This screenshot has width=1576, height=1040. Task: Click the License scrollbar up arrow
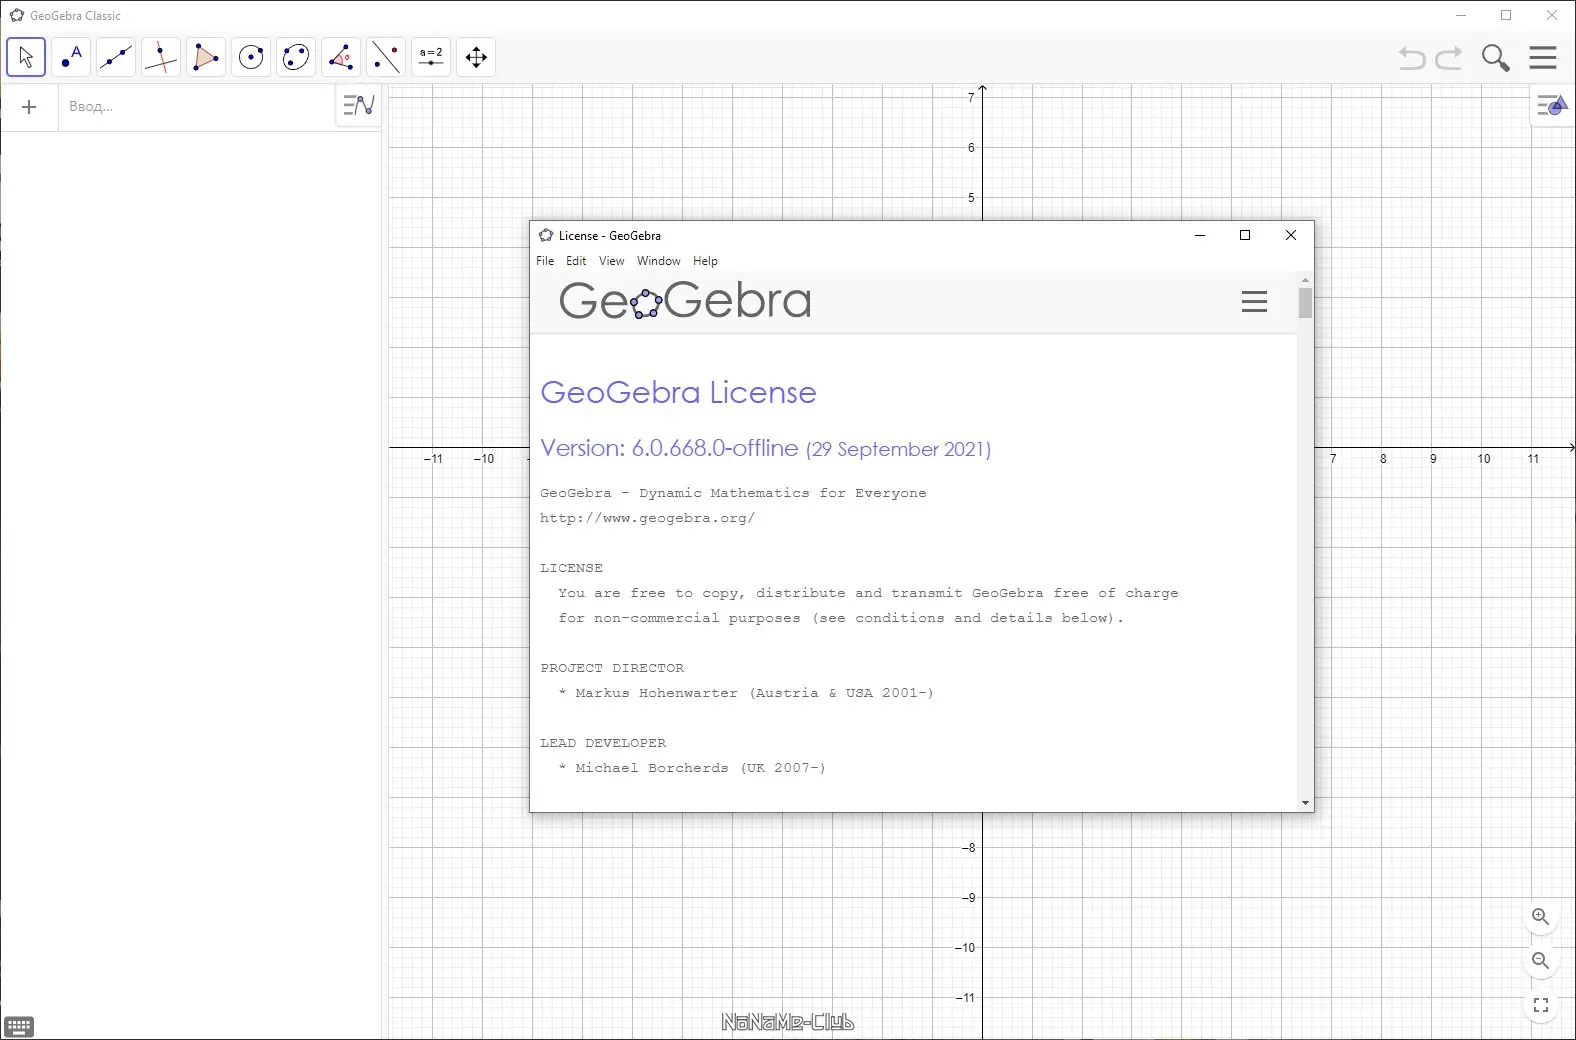coord(1305,280)
